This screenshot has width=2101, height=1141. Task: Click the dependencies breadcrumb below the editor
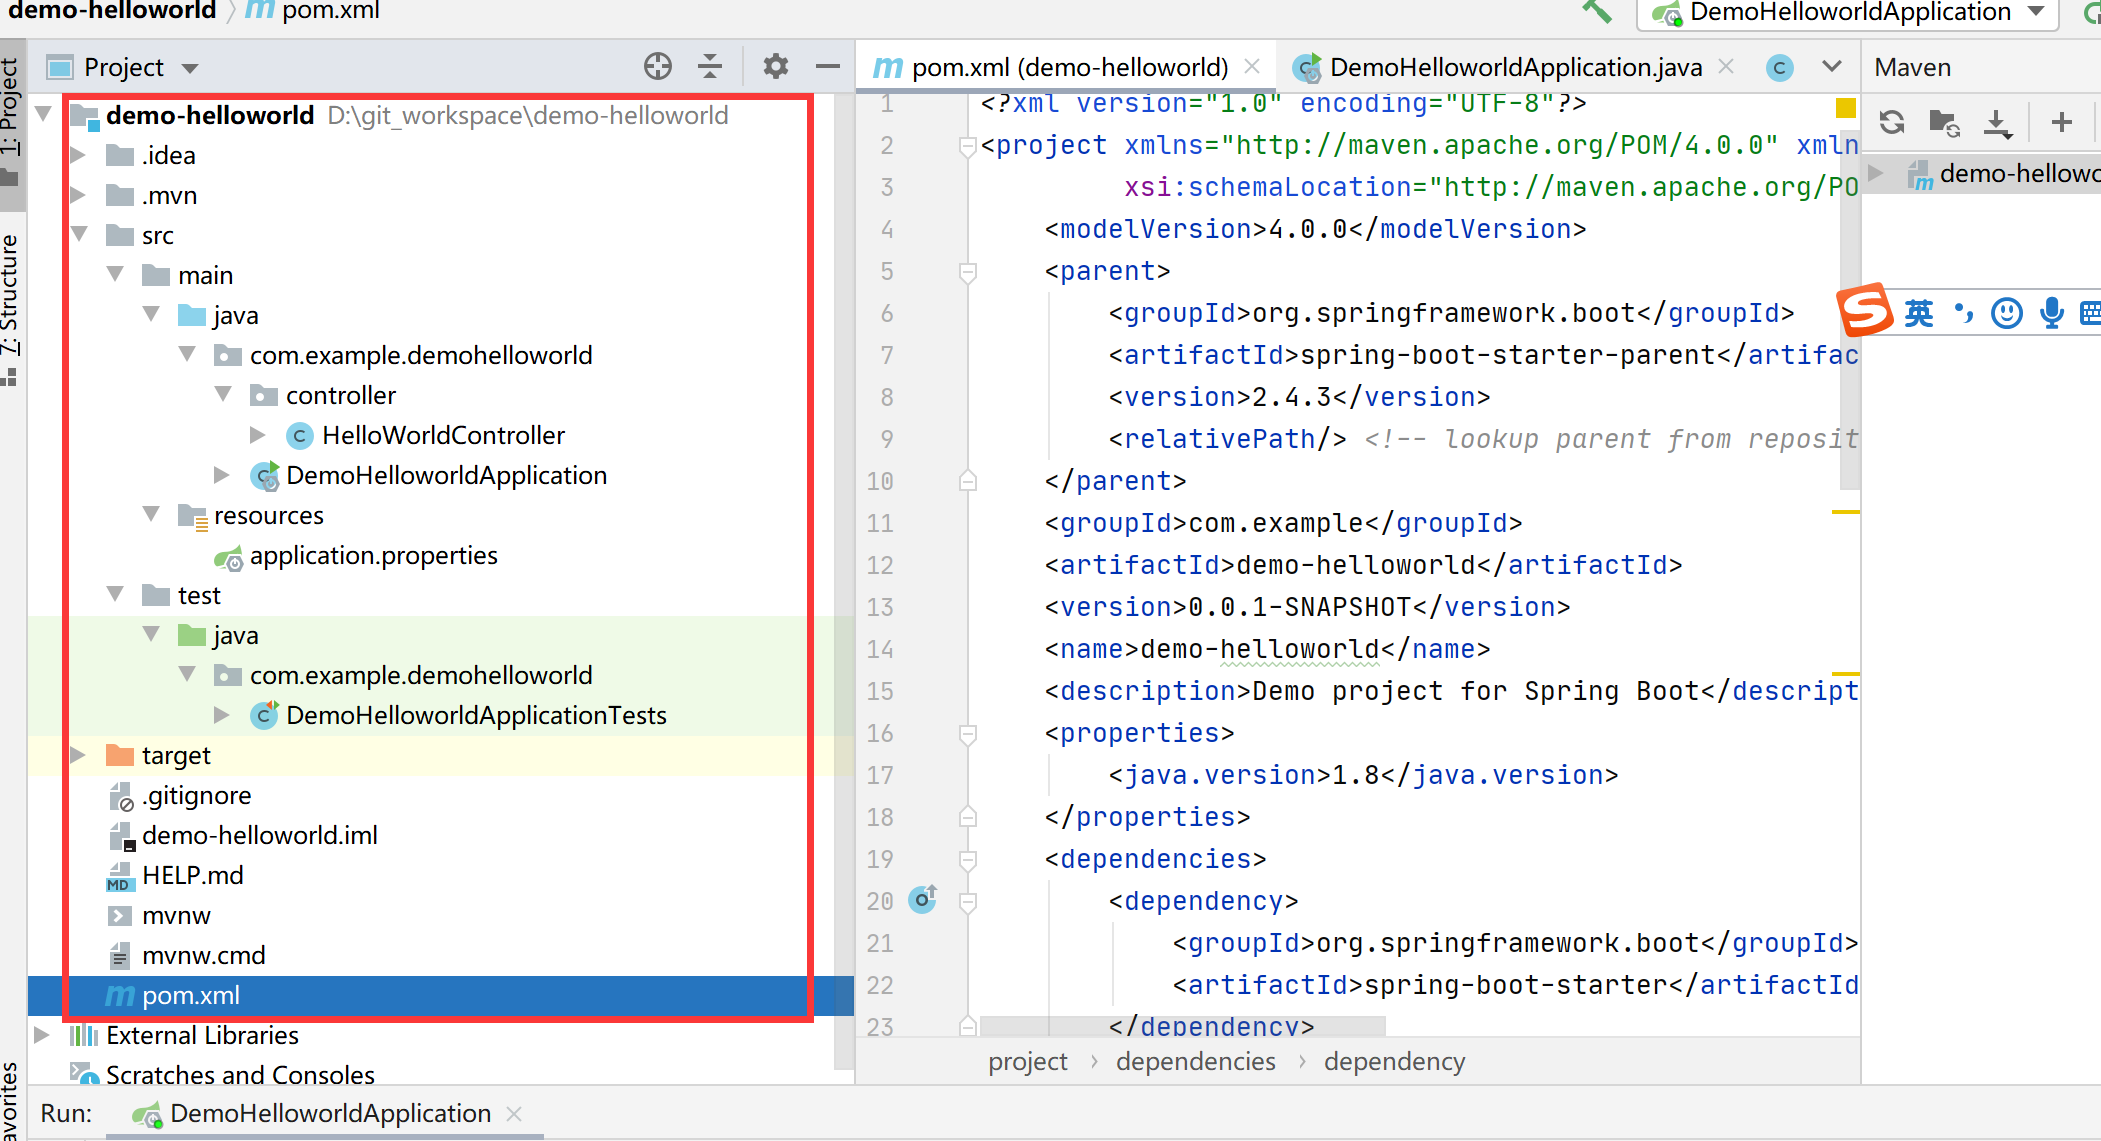[1196, 1061]
